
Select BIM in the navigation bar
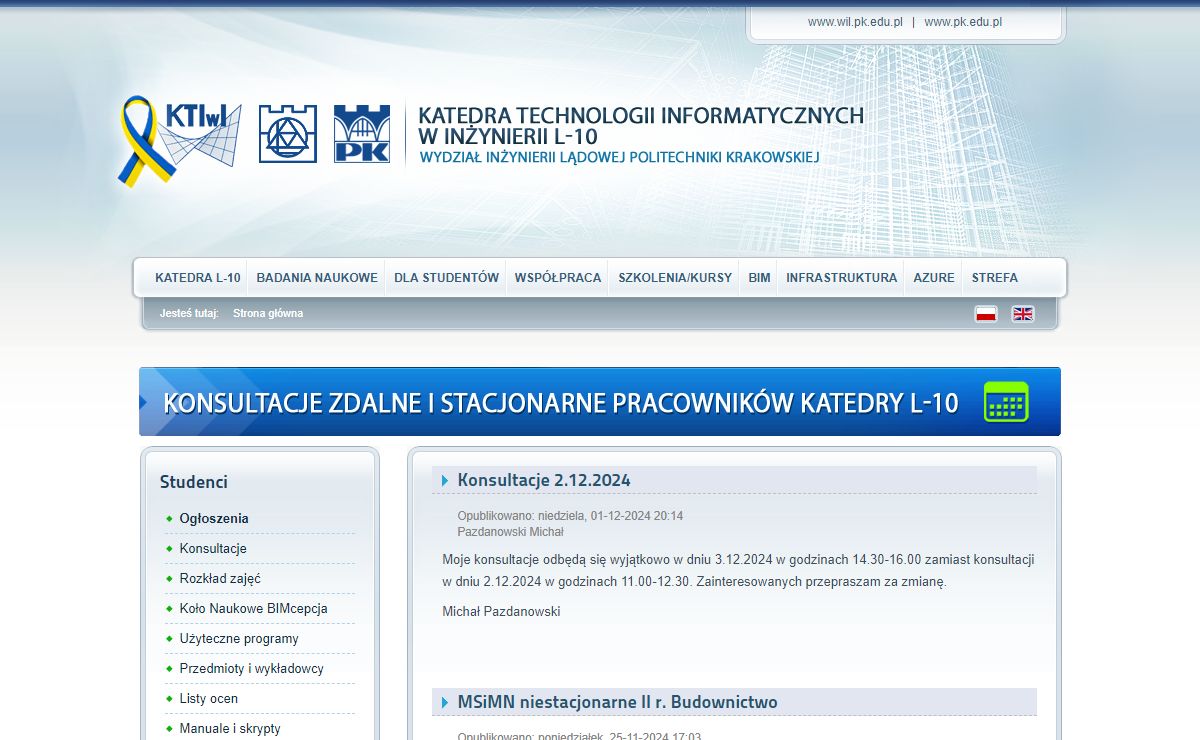pyautogui.click(x=759, y=278)
